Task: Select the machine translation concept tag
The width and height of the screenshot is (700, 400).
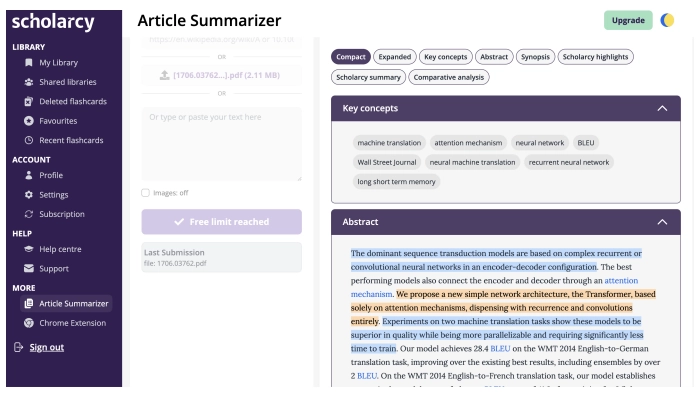Action: [389, 143]
